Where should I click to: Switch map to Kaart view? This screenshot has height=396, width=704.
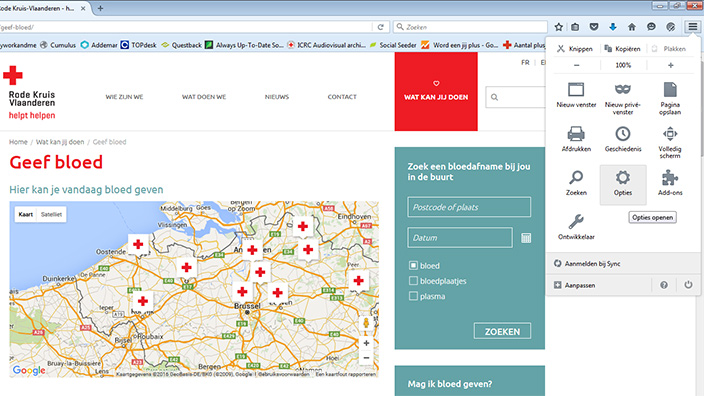tap(26, 215)
